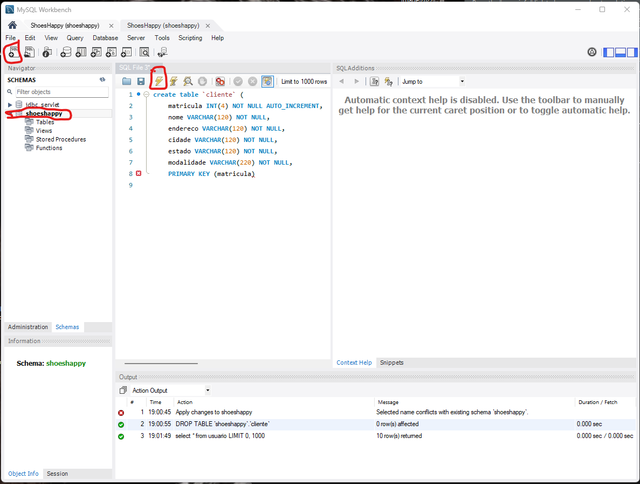640x484 pixels.
Task: Toggle the right sidebar panel visibility
Action: tap(632, 52)
